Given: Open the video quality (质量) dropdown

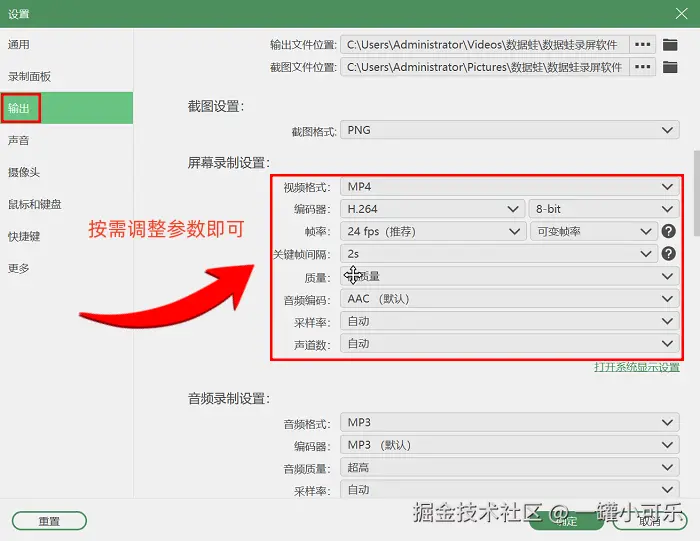Looking at the screenshot, I should 510,276.
